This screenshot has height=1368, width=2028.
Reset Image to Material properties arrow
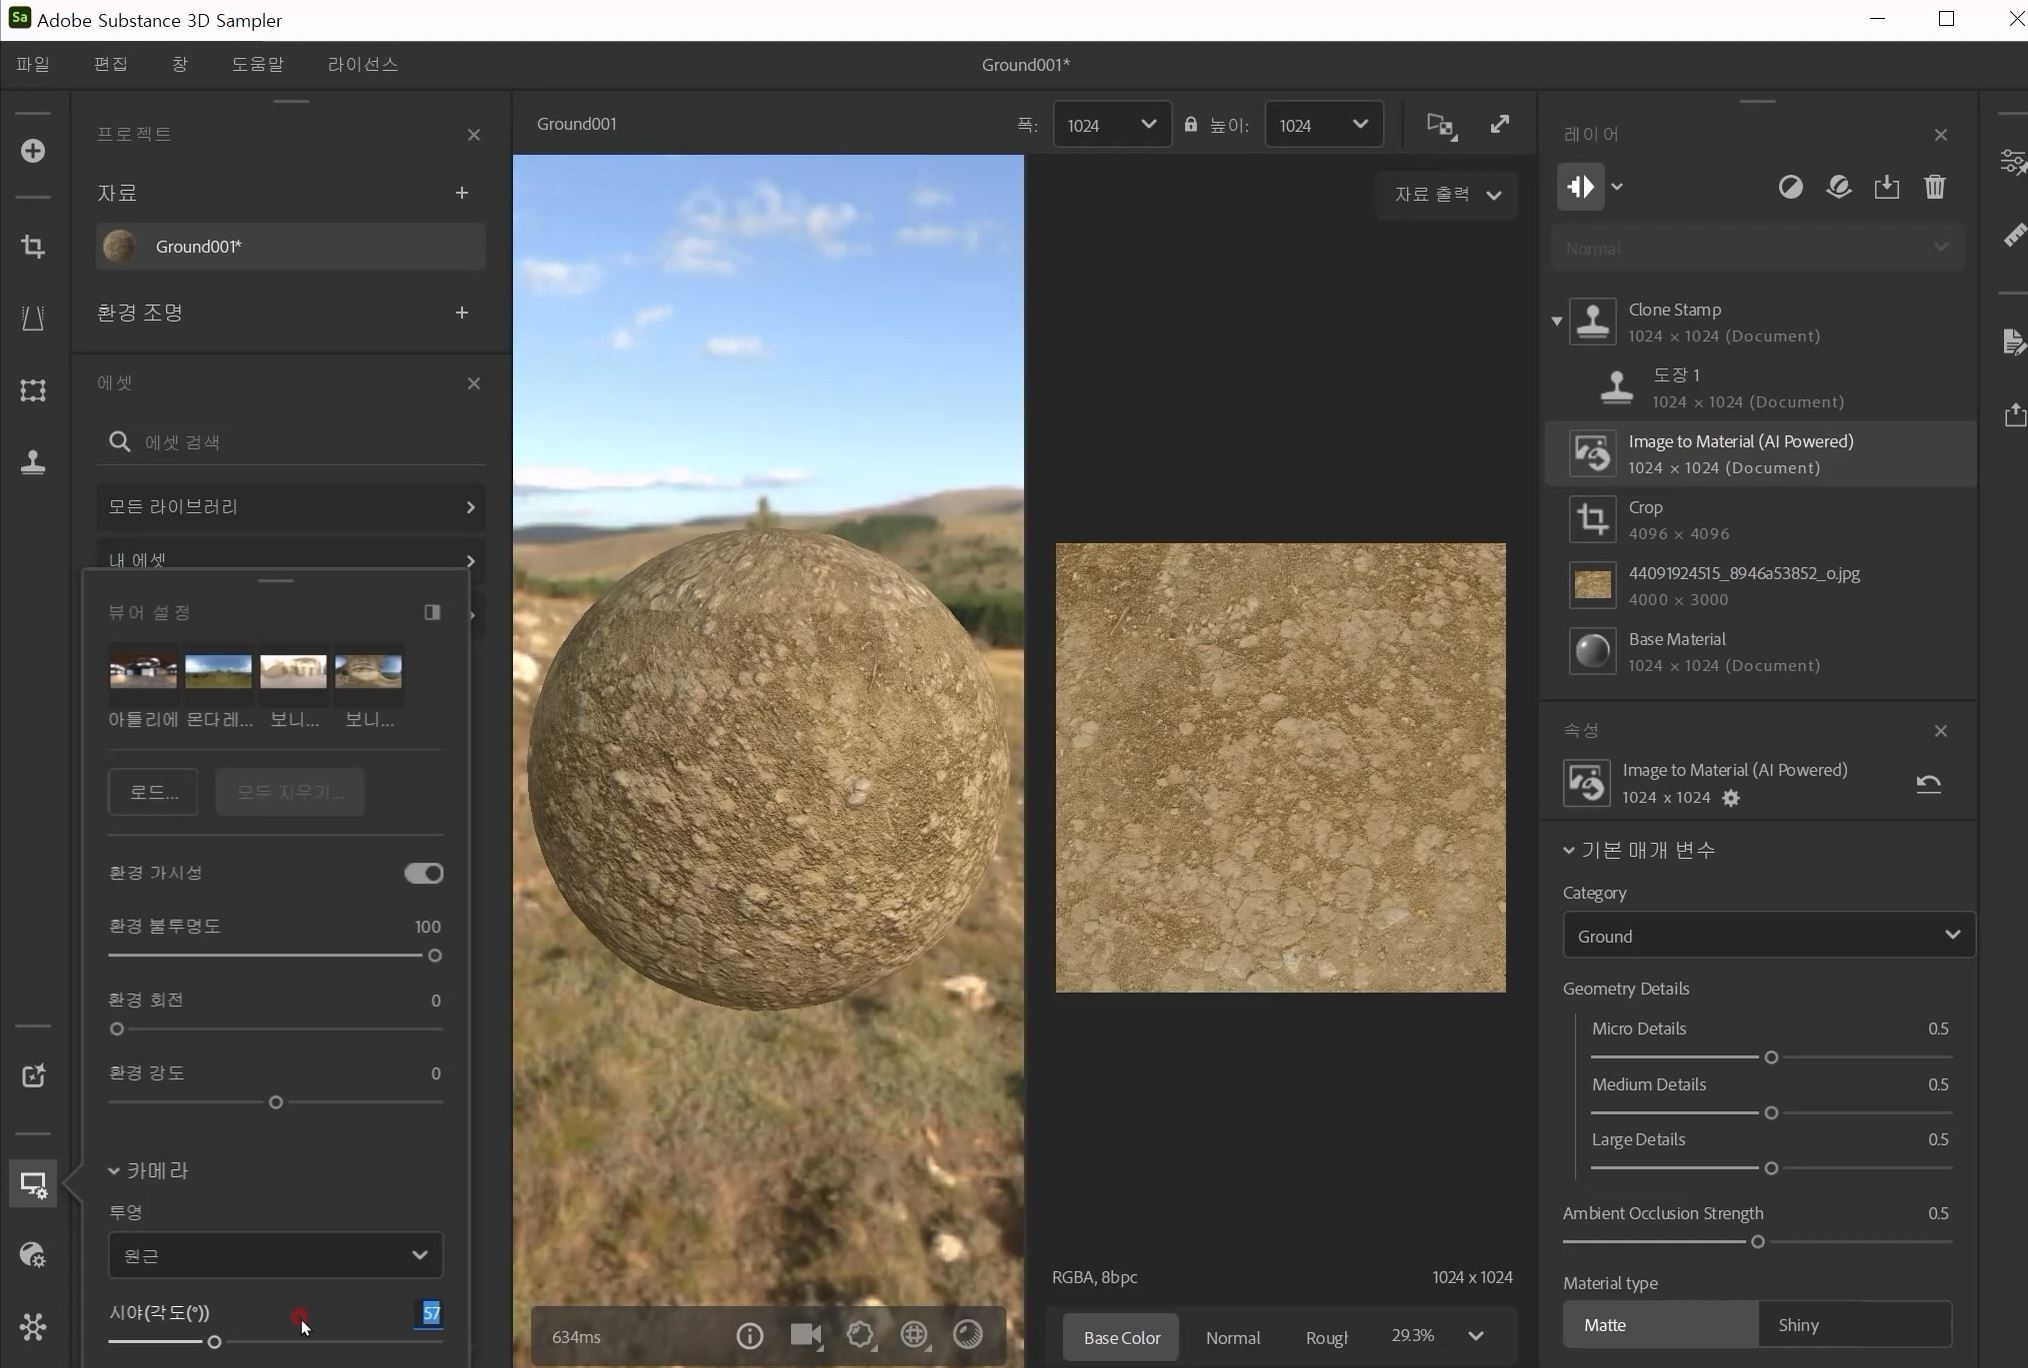tap(1928, 783)
